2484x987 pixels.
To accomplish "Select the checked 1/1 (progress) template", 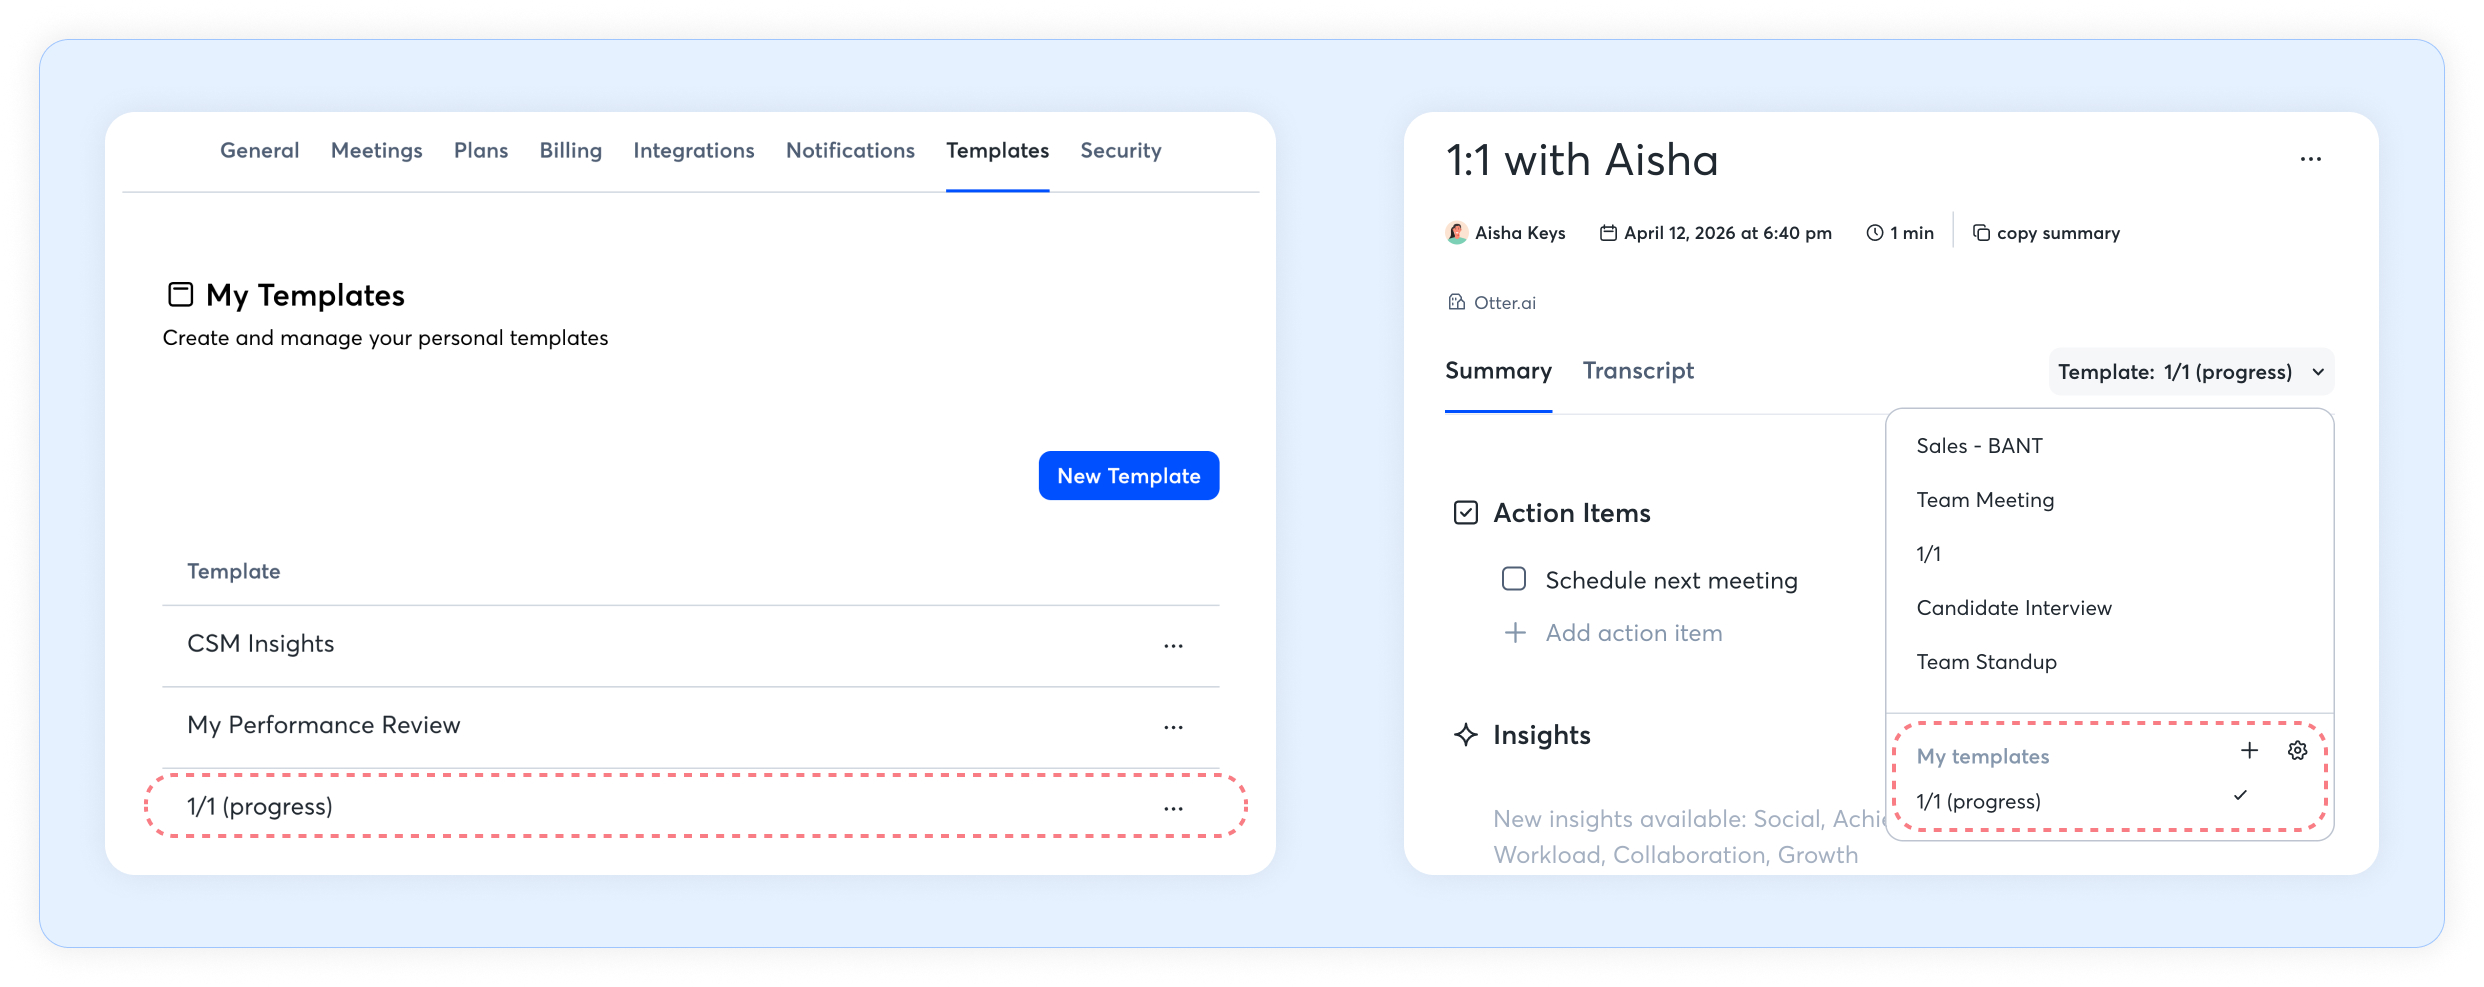I will [x=1978, y=802].
